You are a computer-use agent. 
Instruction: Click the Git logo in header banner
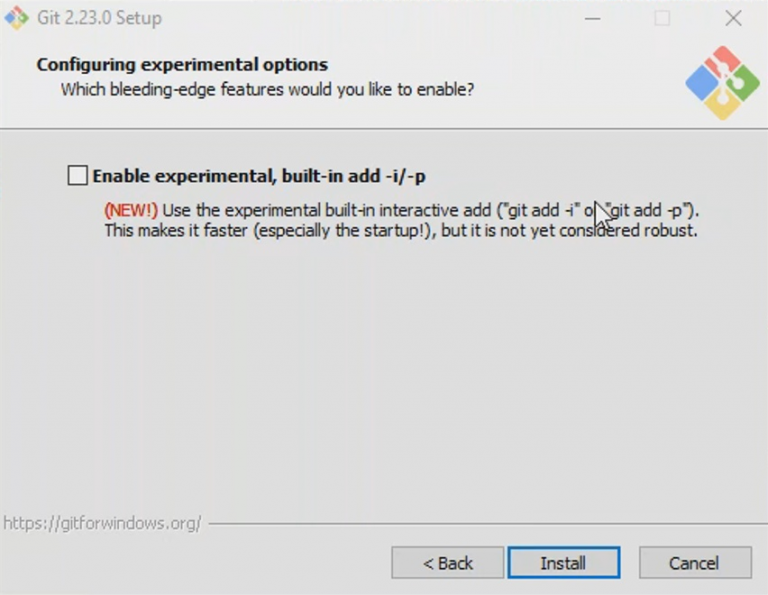click(x=722, y=84)
